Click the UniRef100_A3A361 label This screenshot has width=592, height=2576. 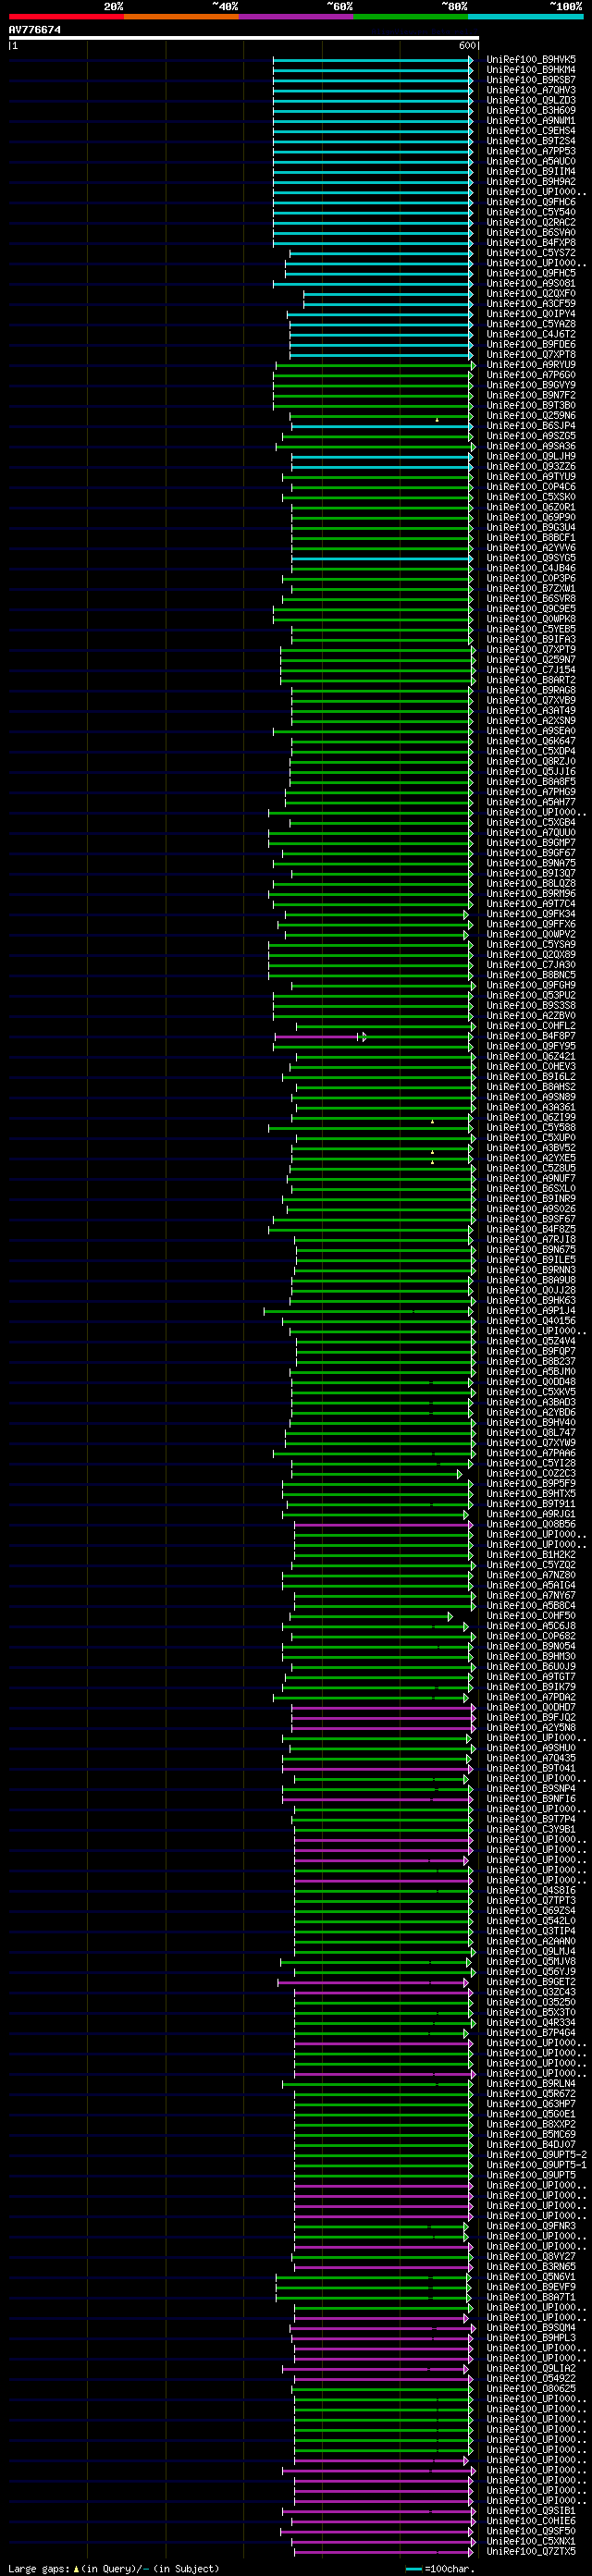531,1107
